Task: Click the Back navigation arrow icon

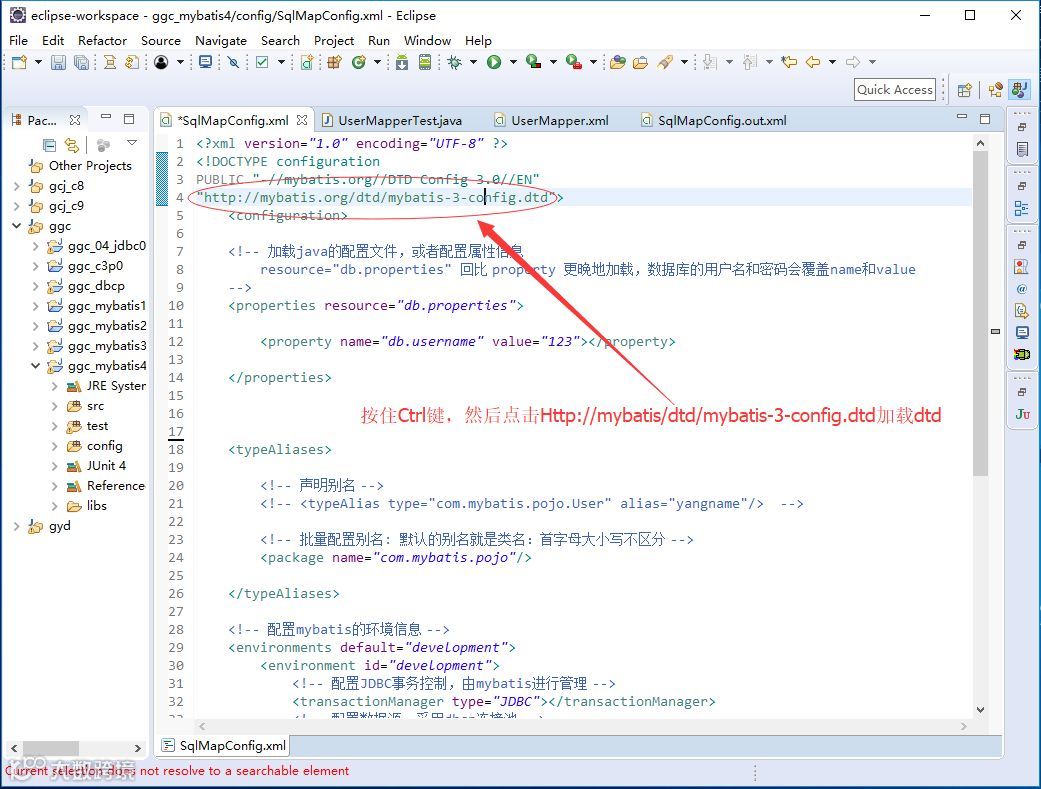Action: point(813,62)
